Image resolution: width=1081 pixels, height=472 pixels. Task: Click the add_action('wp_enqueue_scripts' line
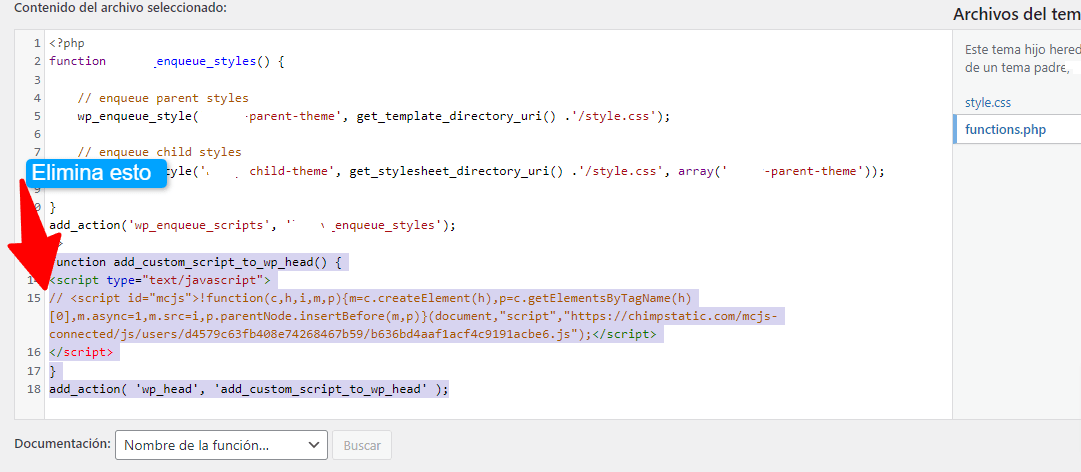pos(253,225)
